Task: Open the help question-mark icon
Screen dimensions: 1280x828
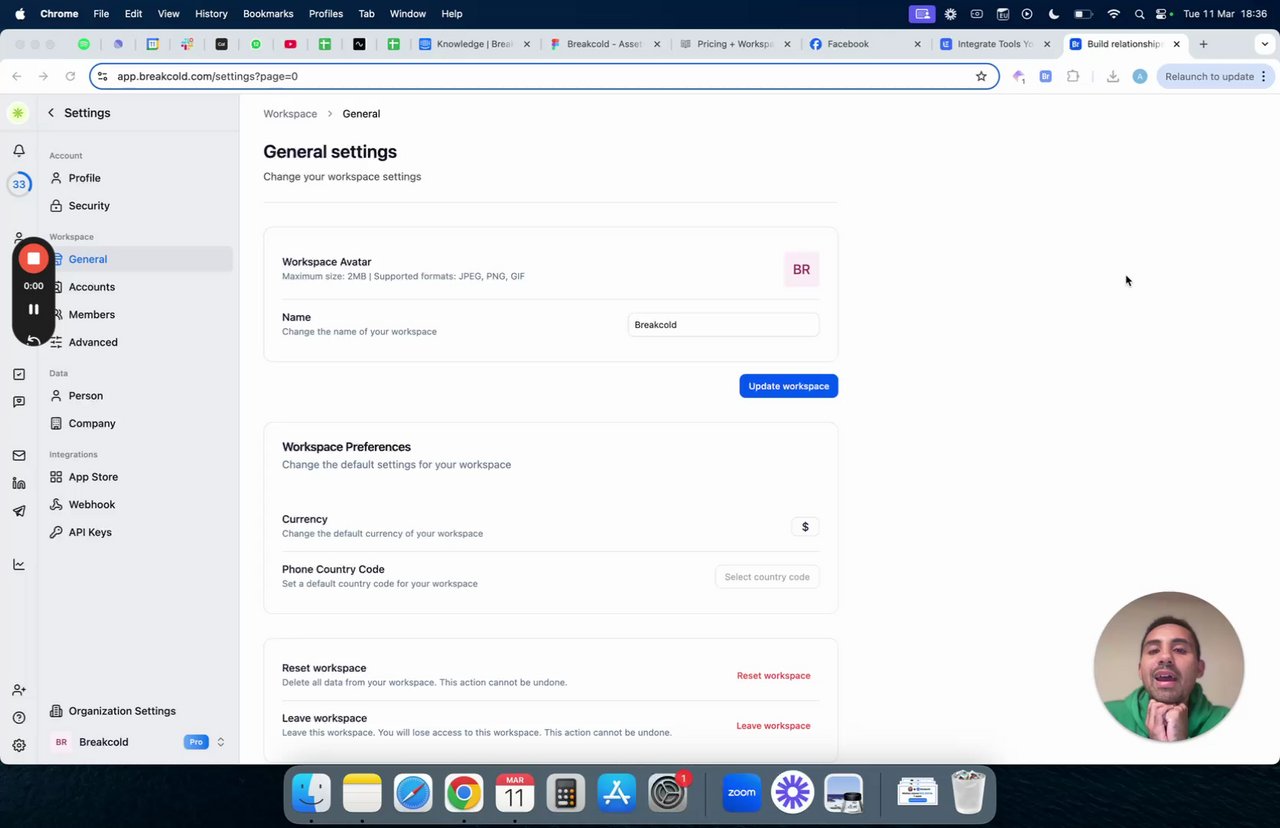Action: [19, 717]
